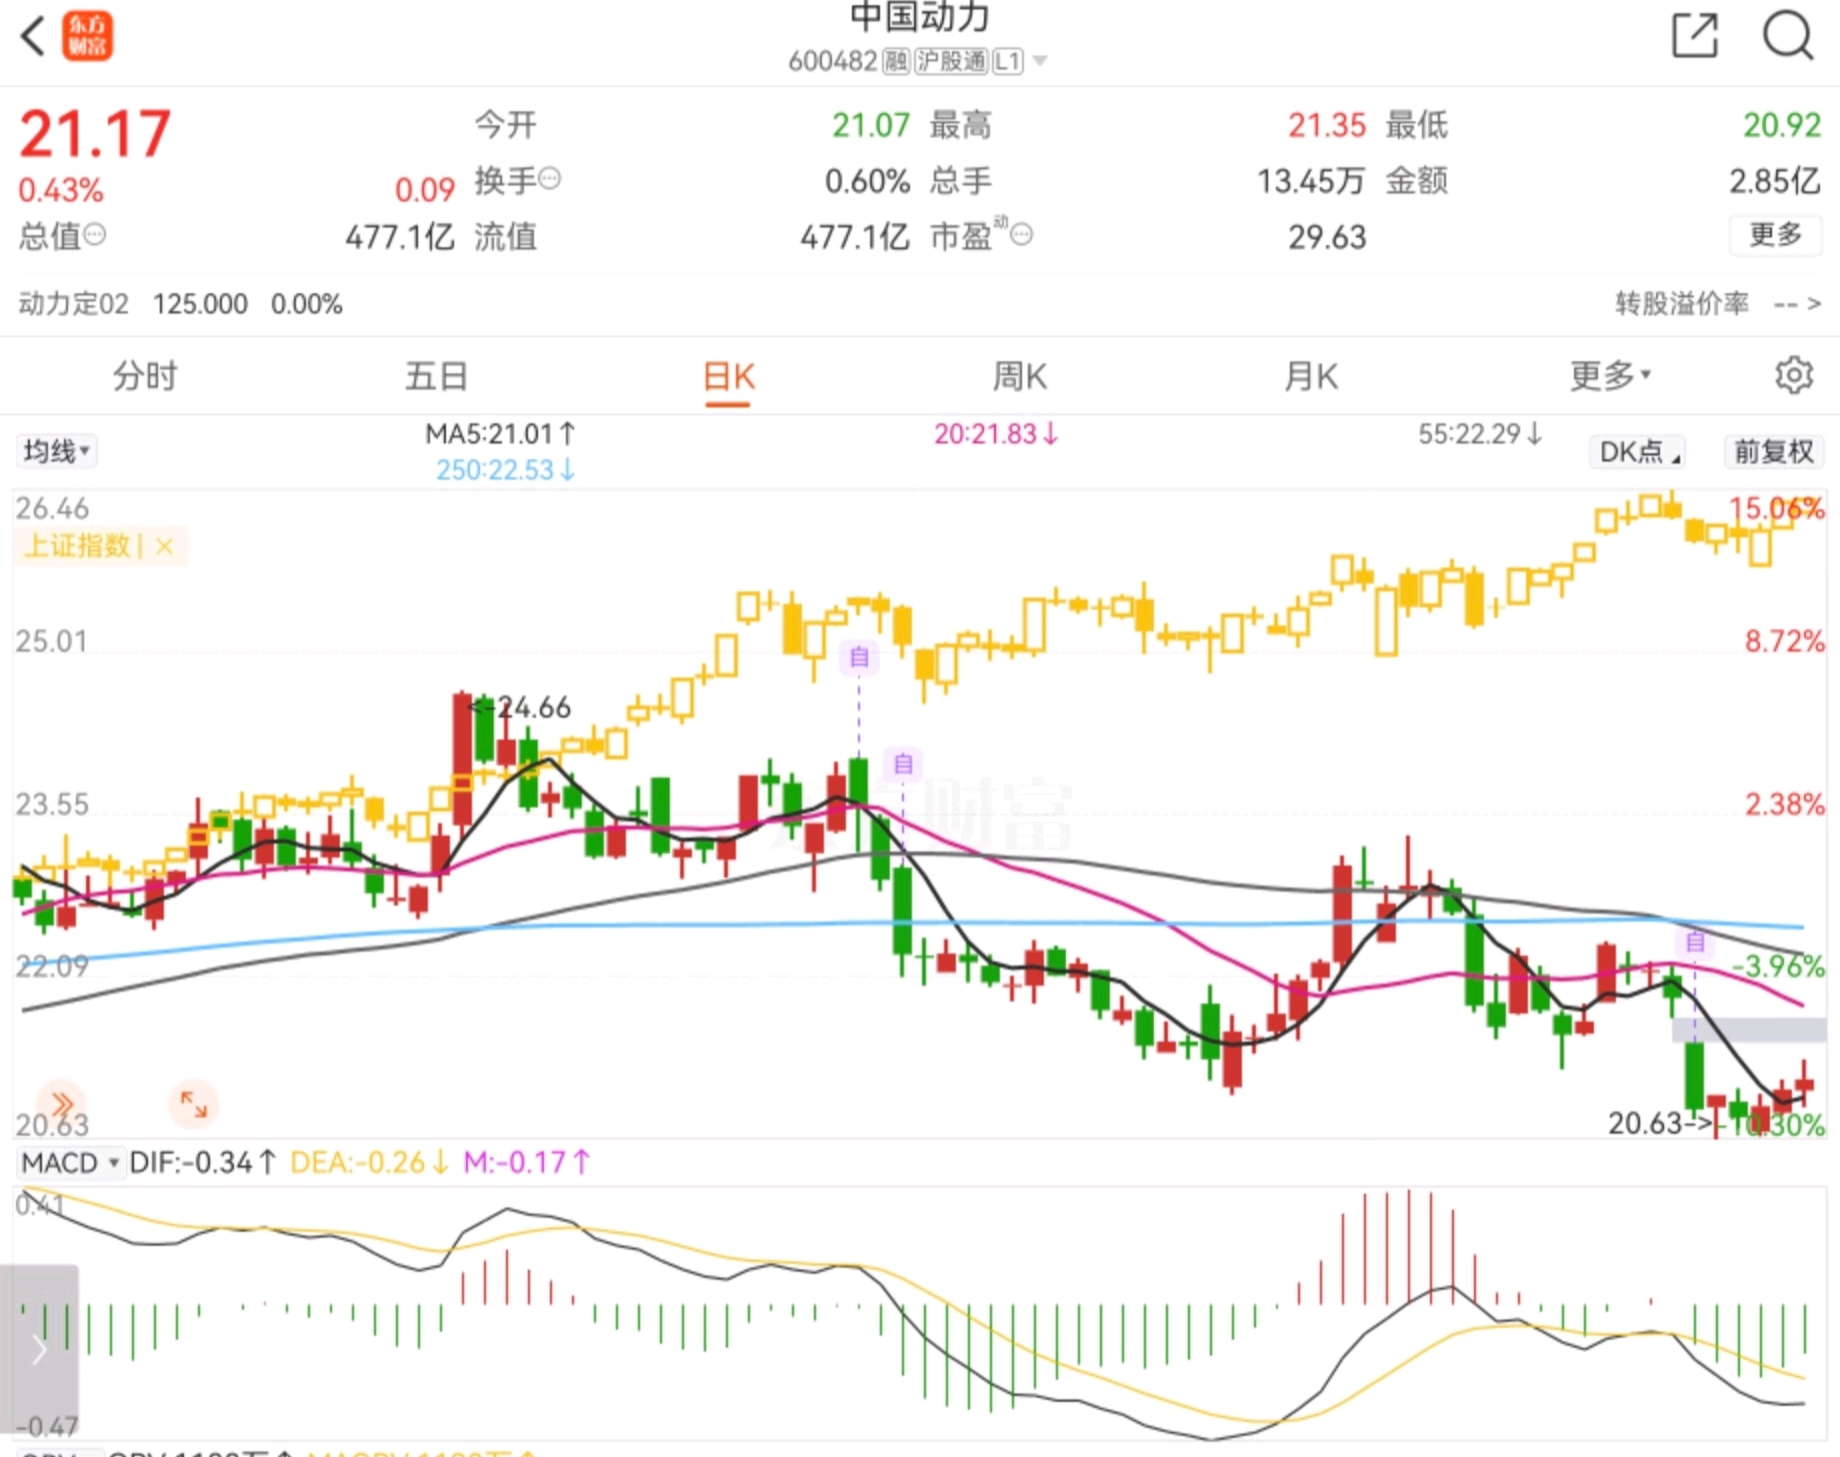The width and height of the screenshot is (1840, 1457).
Task: Tap the fullscreen expand chart icon
Action: 193,1104
